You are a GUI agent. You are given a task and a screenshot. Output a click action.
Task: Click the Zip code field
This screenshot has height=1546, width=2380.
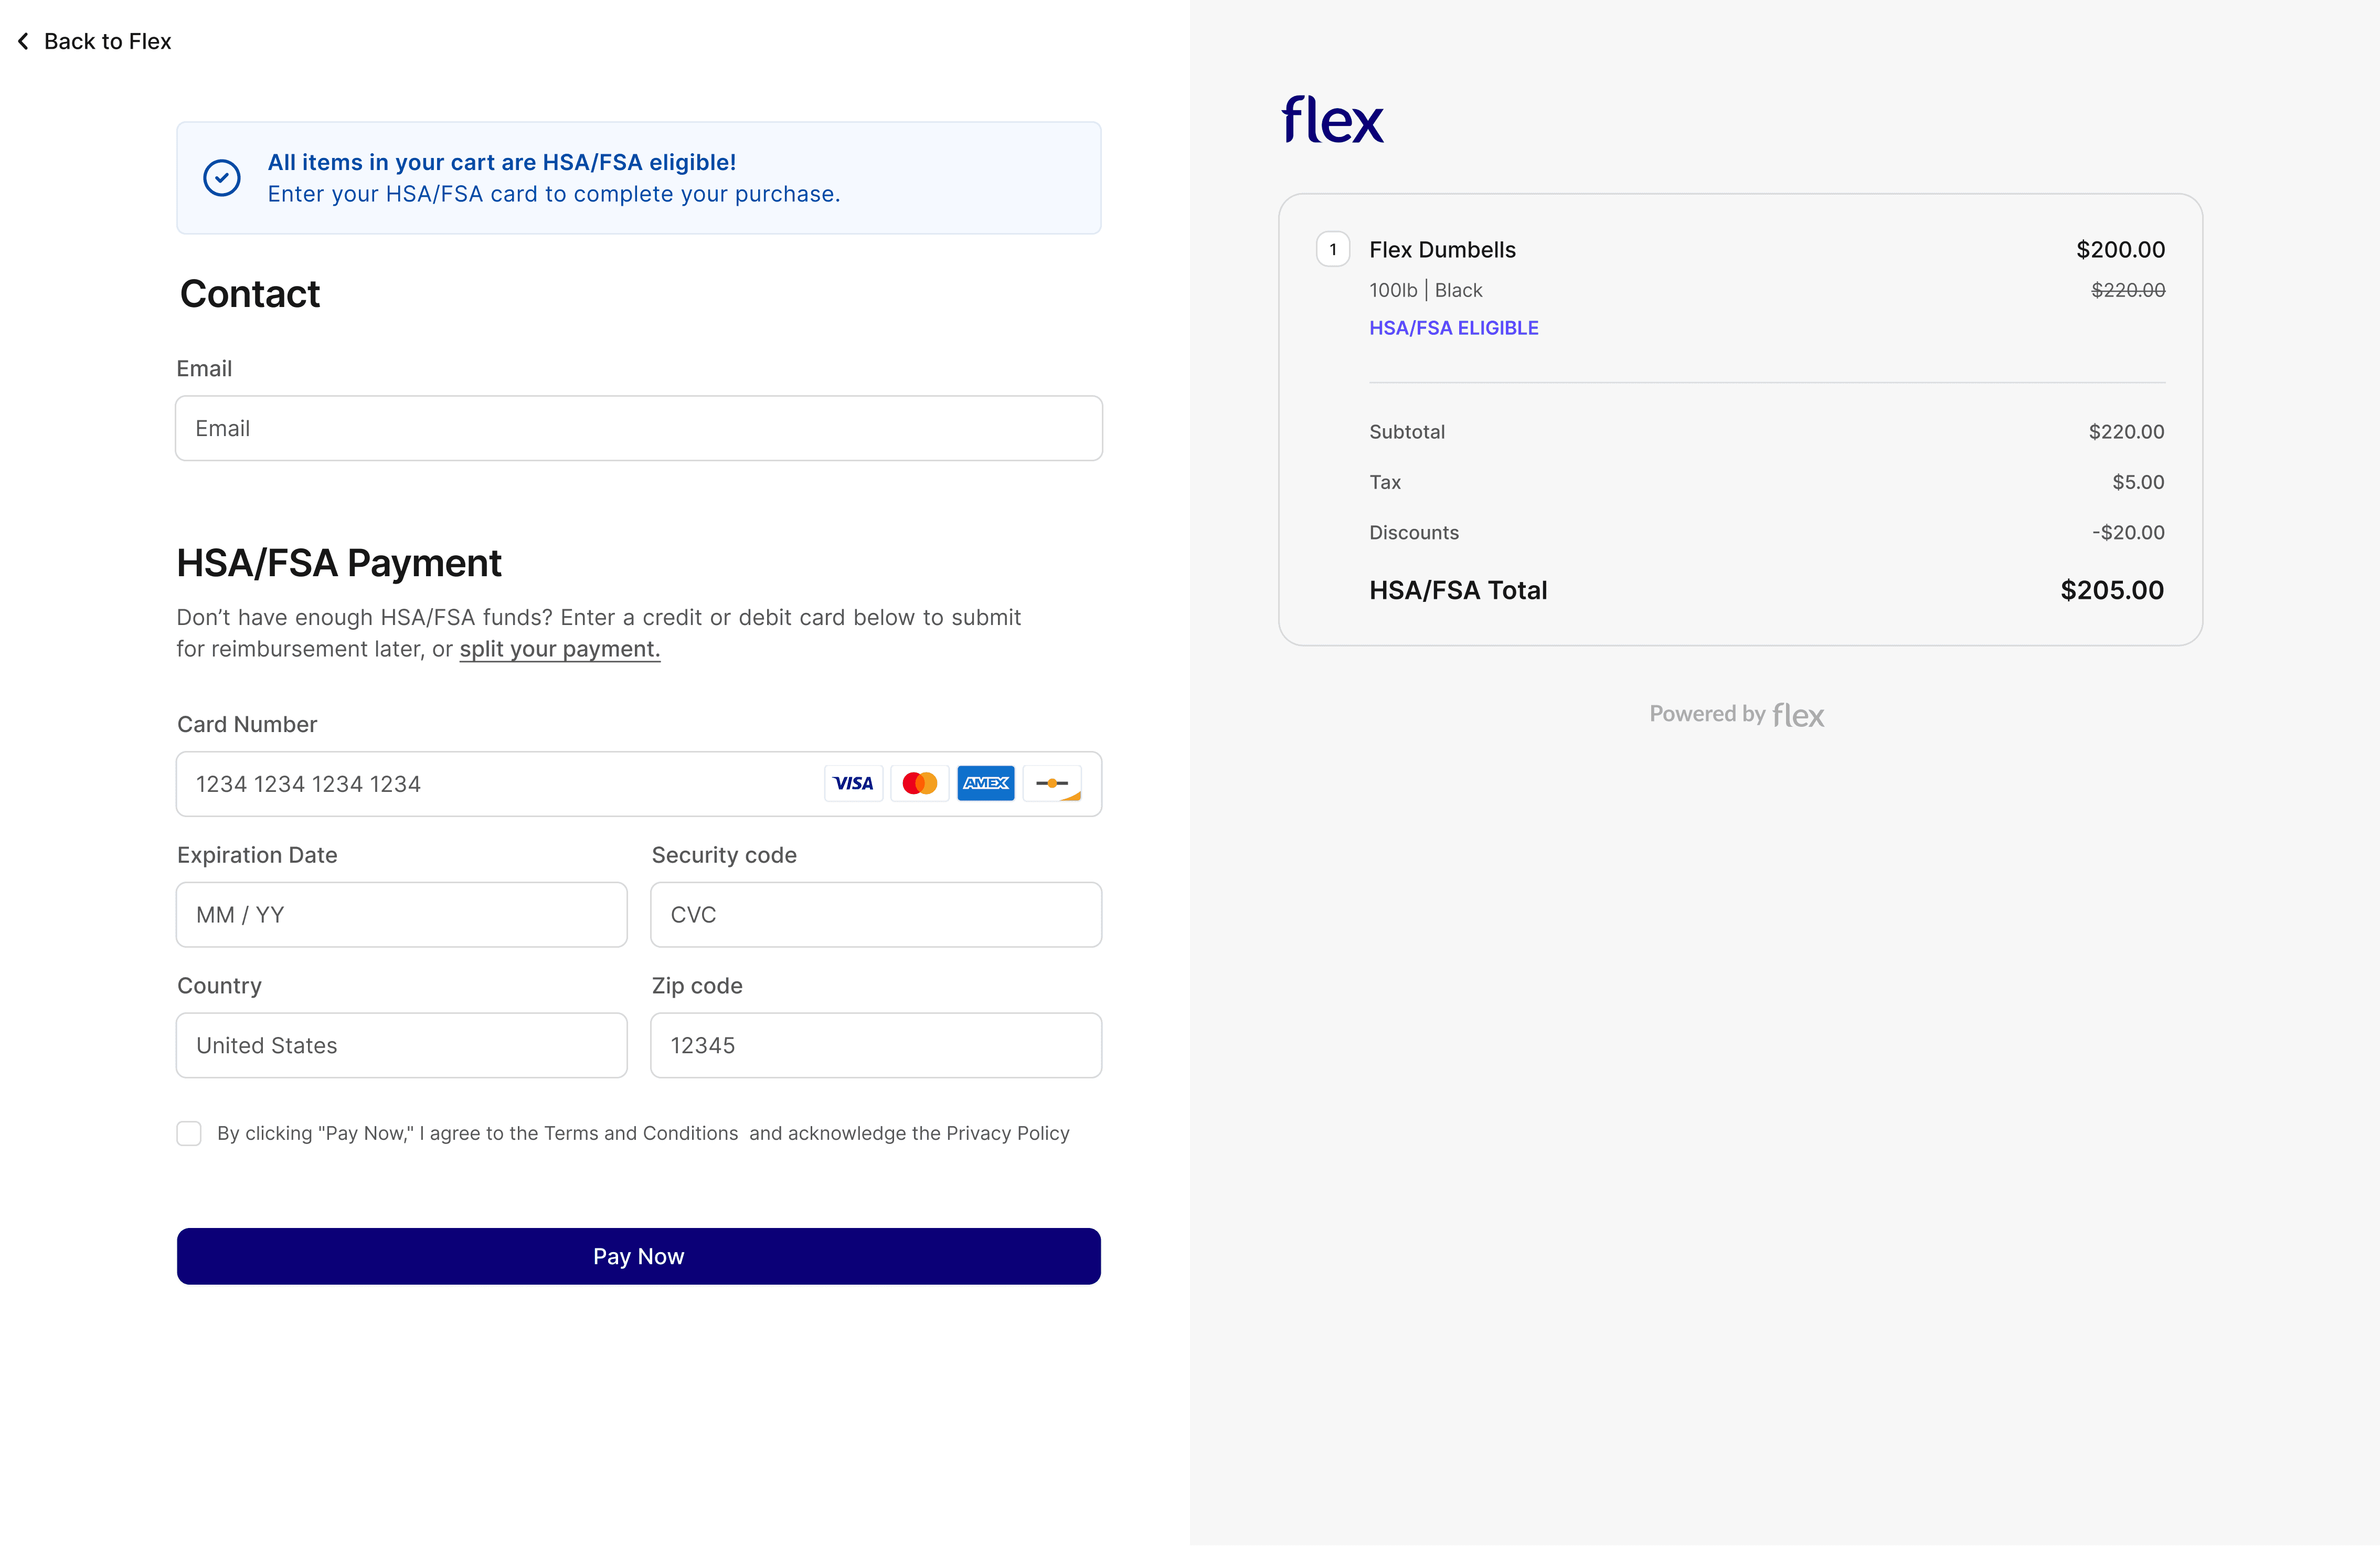coord(876,1045)
